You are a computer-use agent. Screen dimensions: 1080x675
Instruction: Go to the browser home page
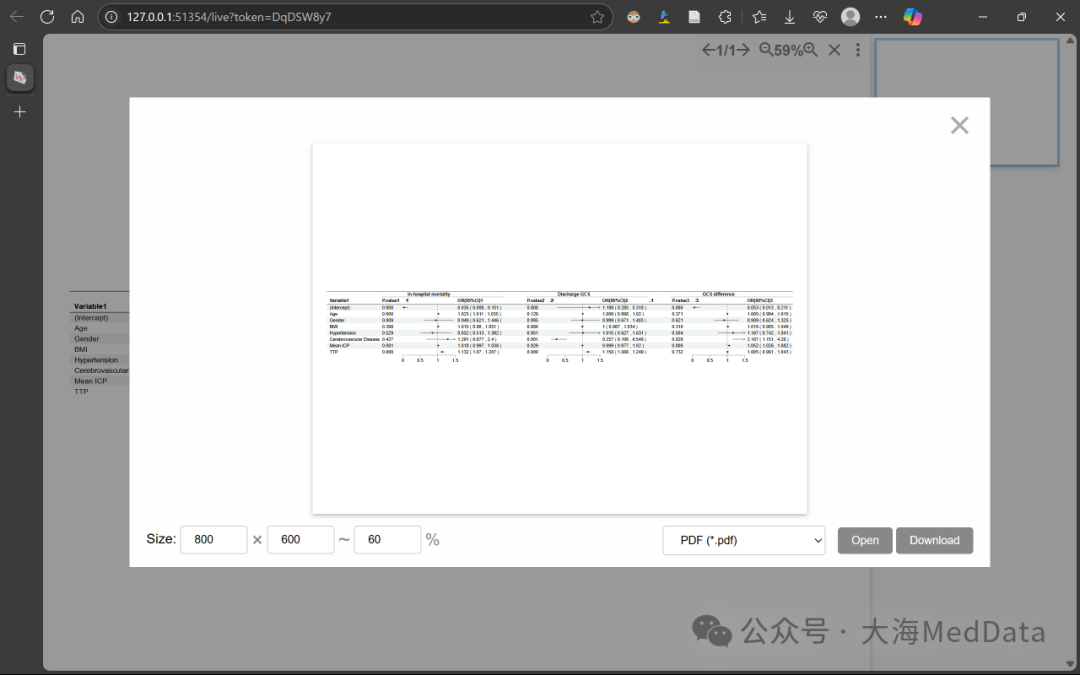coord(78,17)
